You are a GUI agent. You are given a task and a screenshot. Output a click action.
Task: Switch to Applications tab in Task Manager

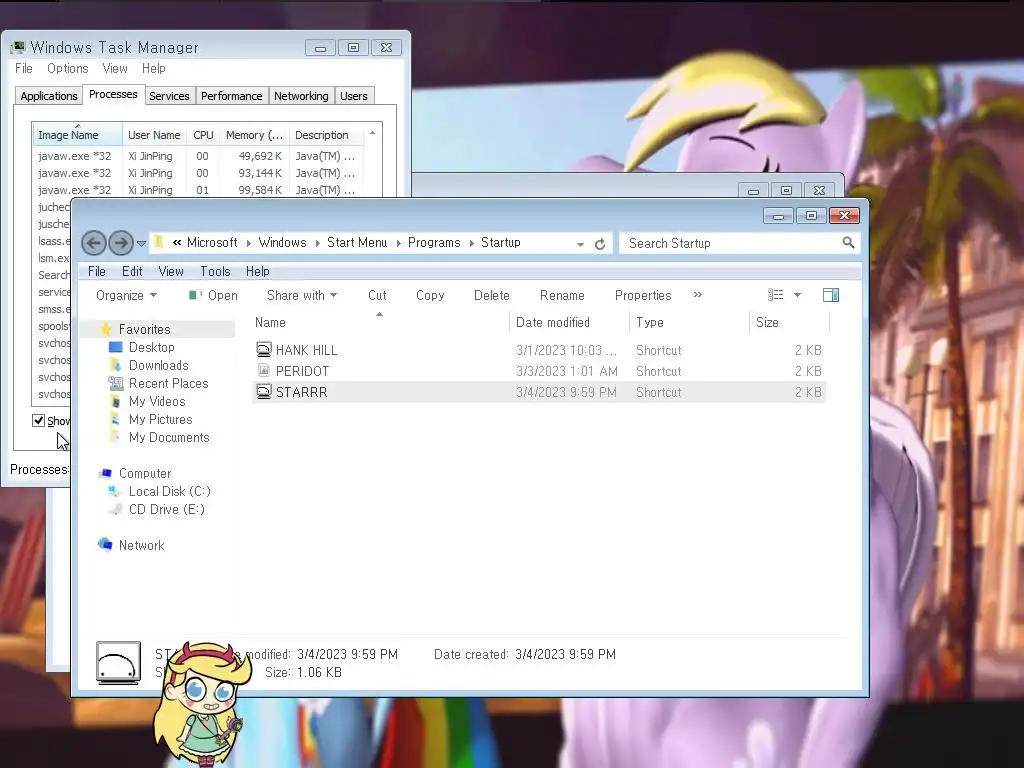click(x=49, y=96)
